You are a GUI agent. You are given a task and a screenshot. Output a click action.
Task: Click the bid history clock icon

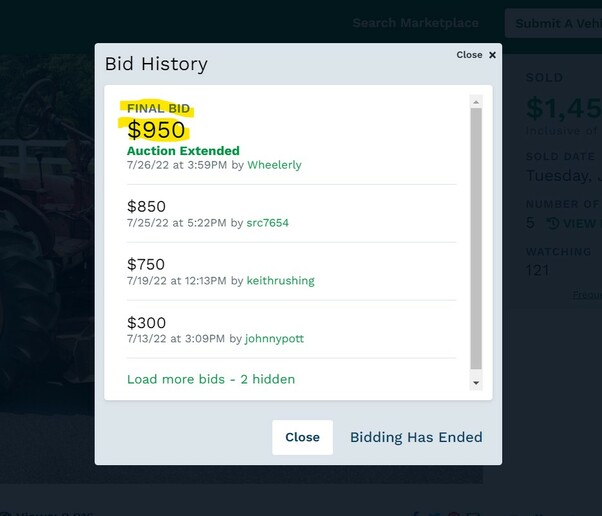(x=552, y=223)
